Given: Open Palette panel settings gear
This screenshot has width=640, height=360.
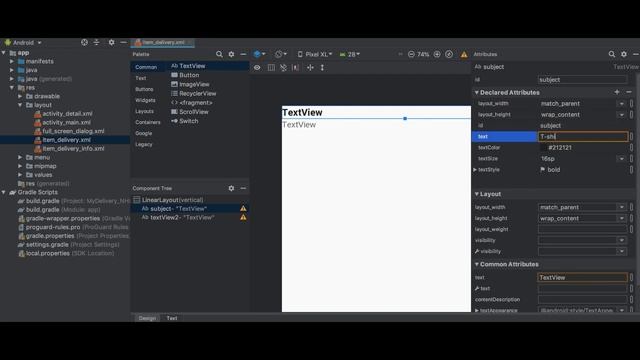Looking at the screenshot, I should [231, 54].
